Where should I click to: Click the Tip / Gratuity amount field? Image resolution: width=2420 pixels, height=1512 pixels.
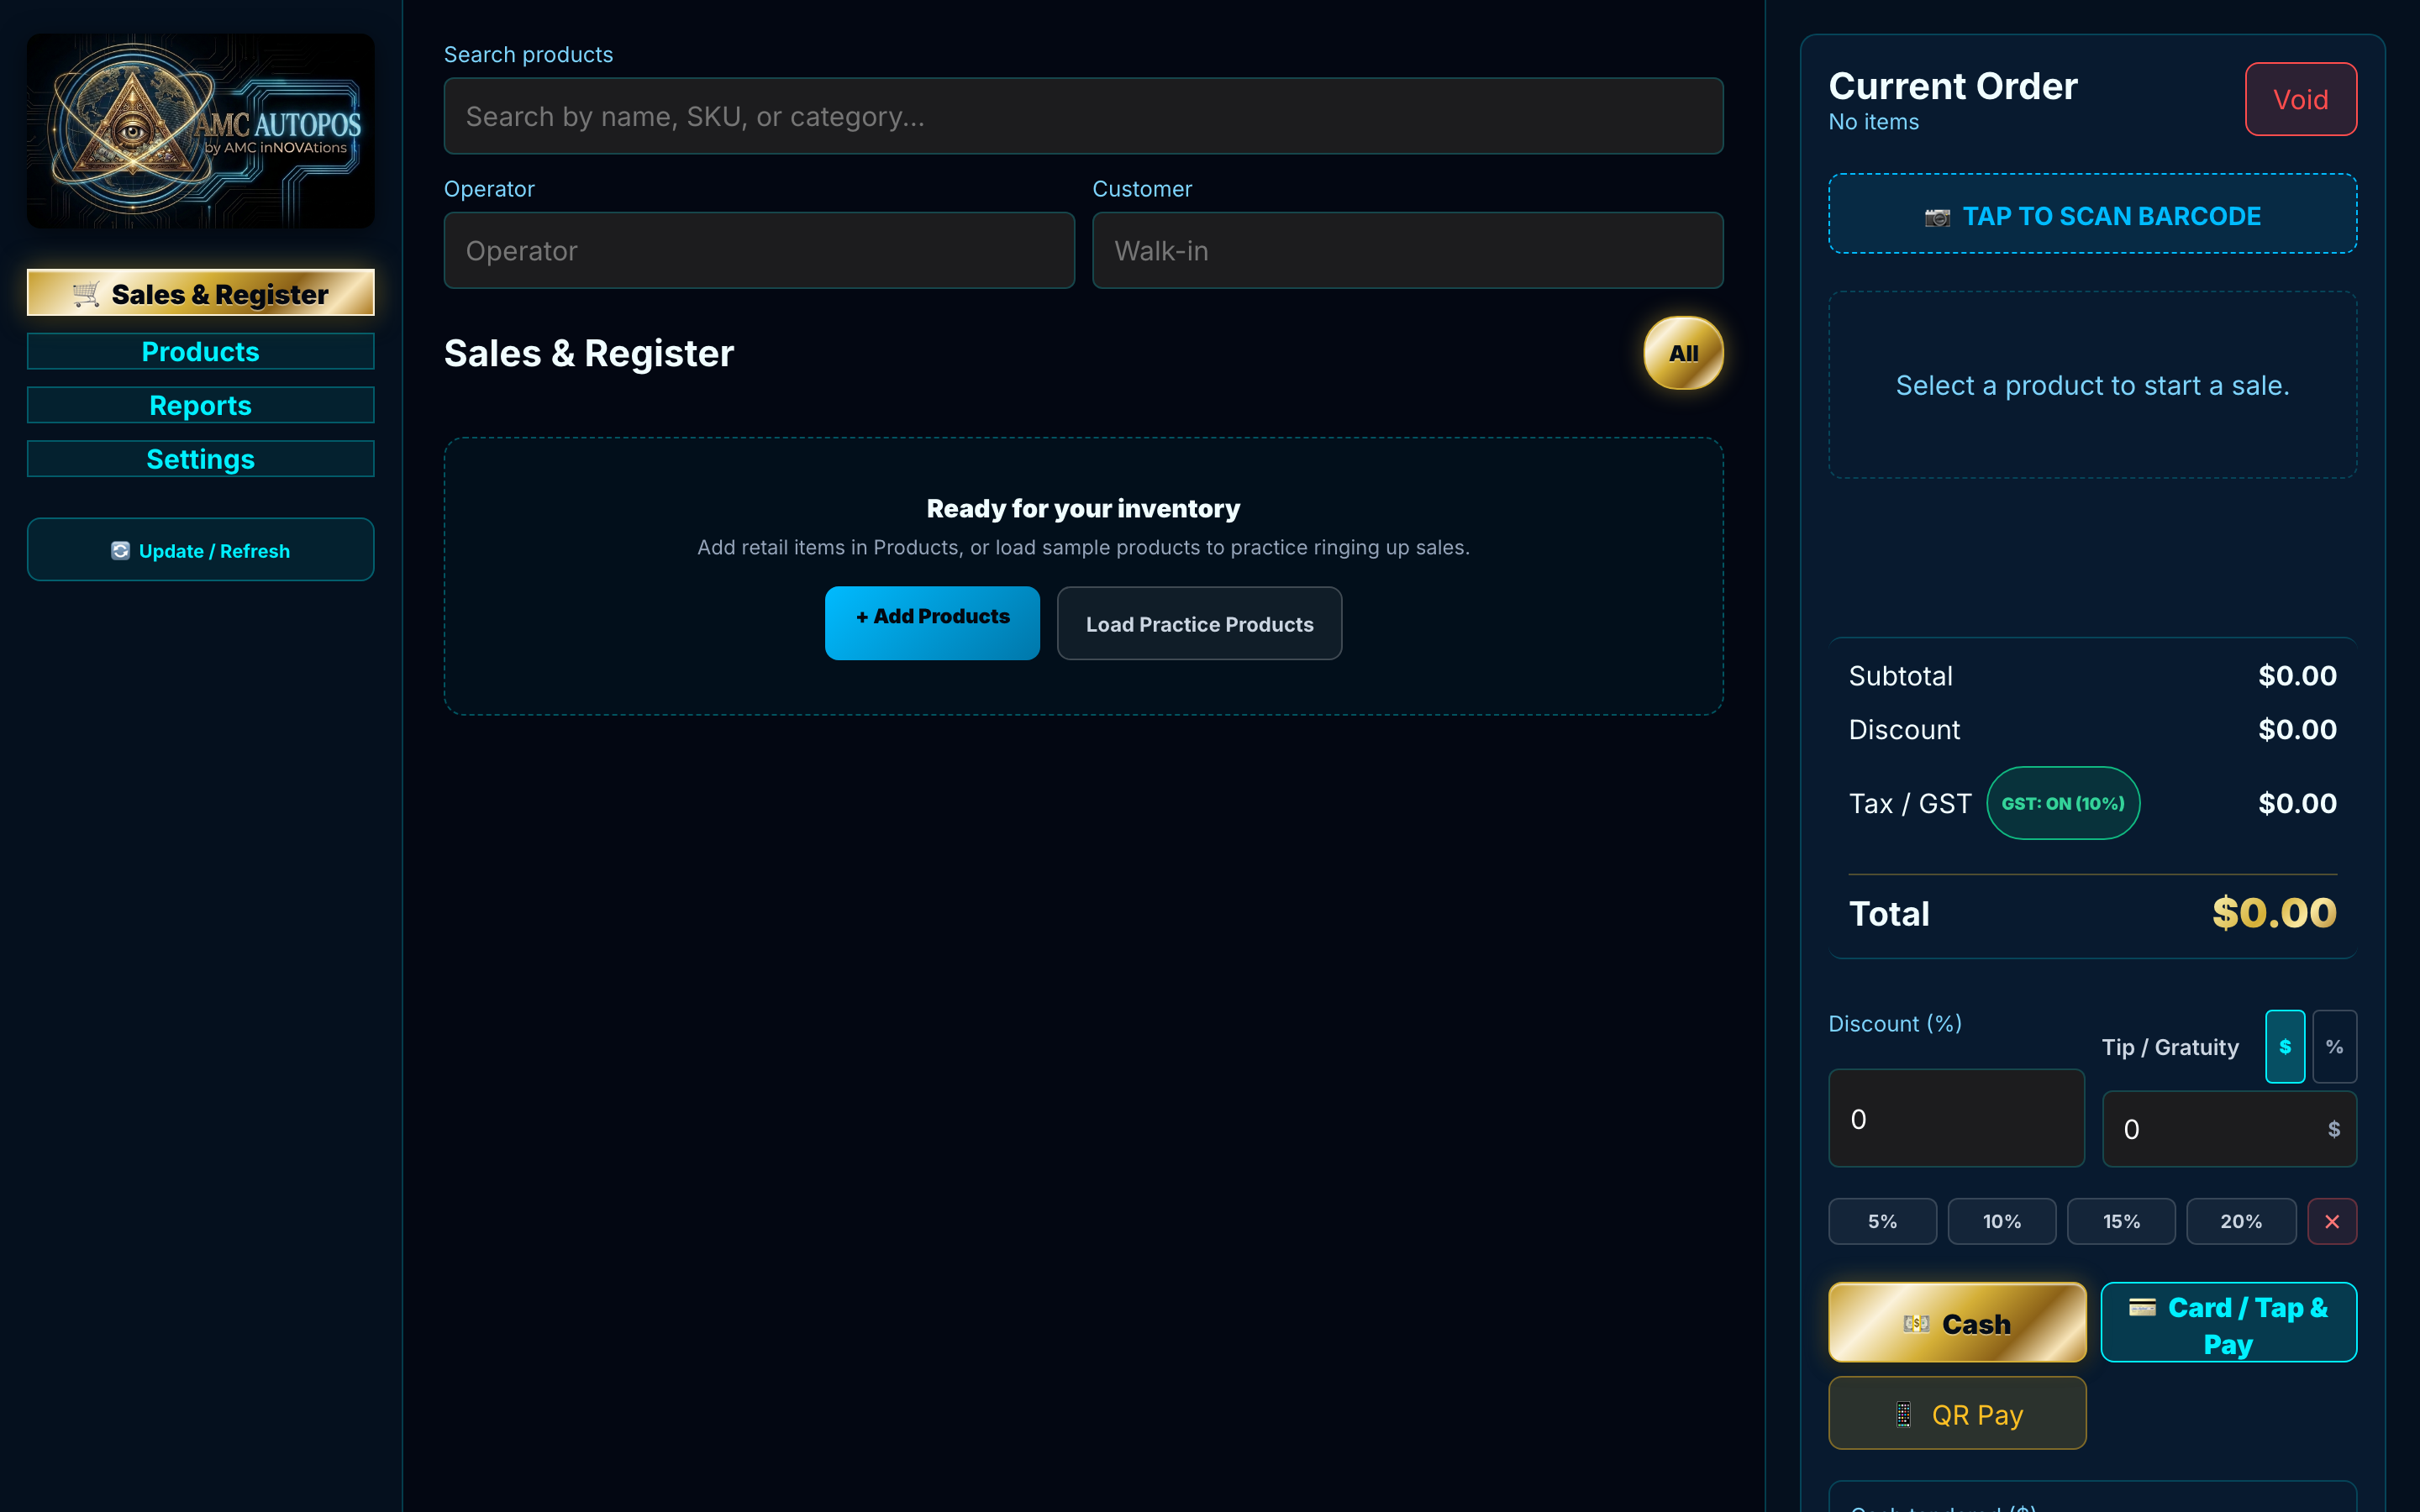2229,1128
